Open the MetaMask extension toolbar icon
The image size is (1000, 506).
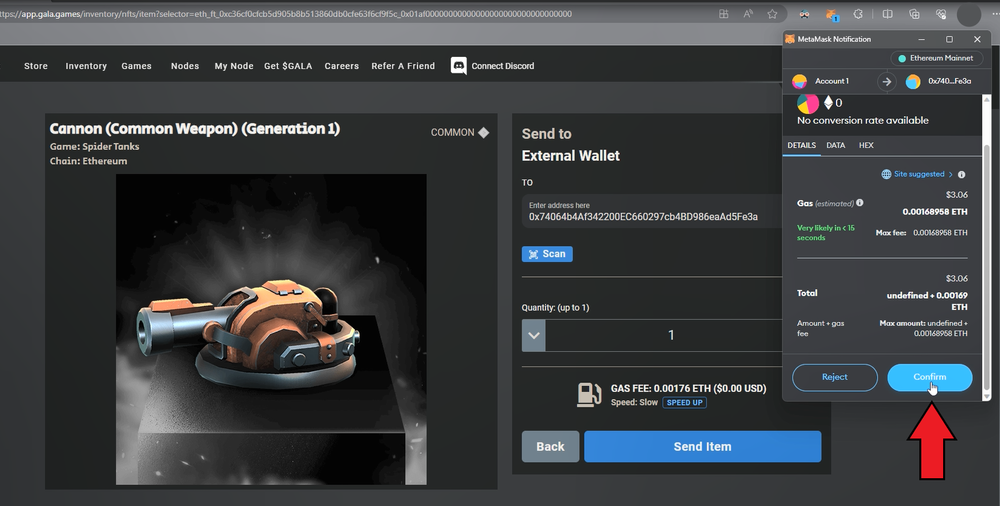pyautogui.click(x=831, y=14)
